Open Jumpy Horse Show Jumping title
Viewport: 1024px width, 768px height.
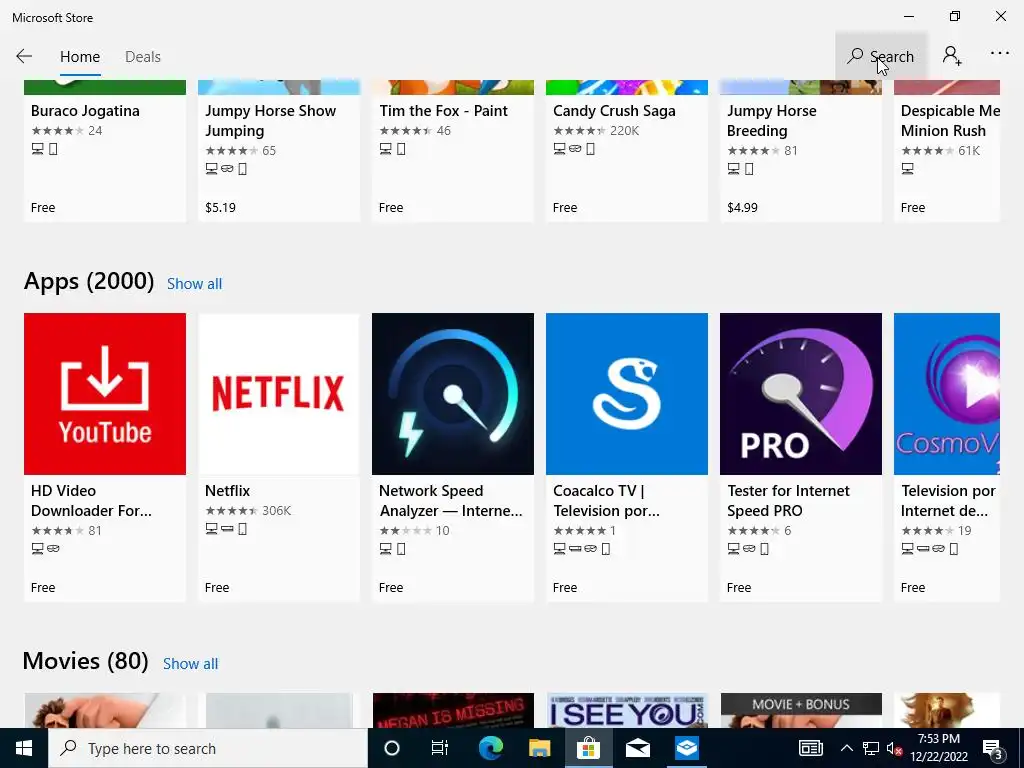point(270,121)
